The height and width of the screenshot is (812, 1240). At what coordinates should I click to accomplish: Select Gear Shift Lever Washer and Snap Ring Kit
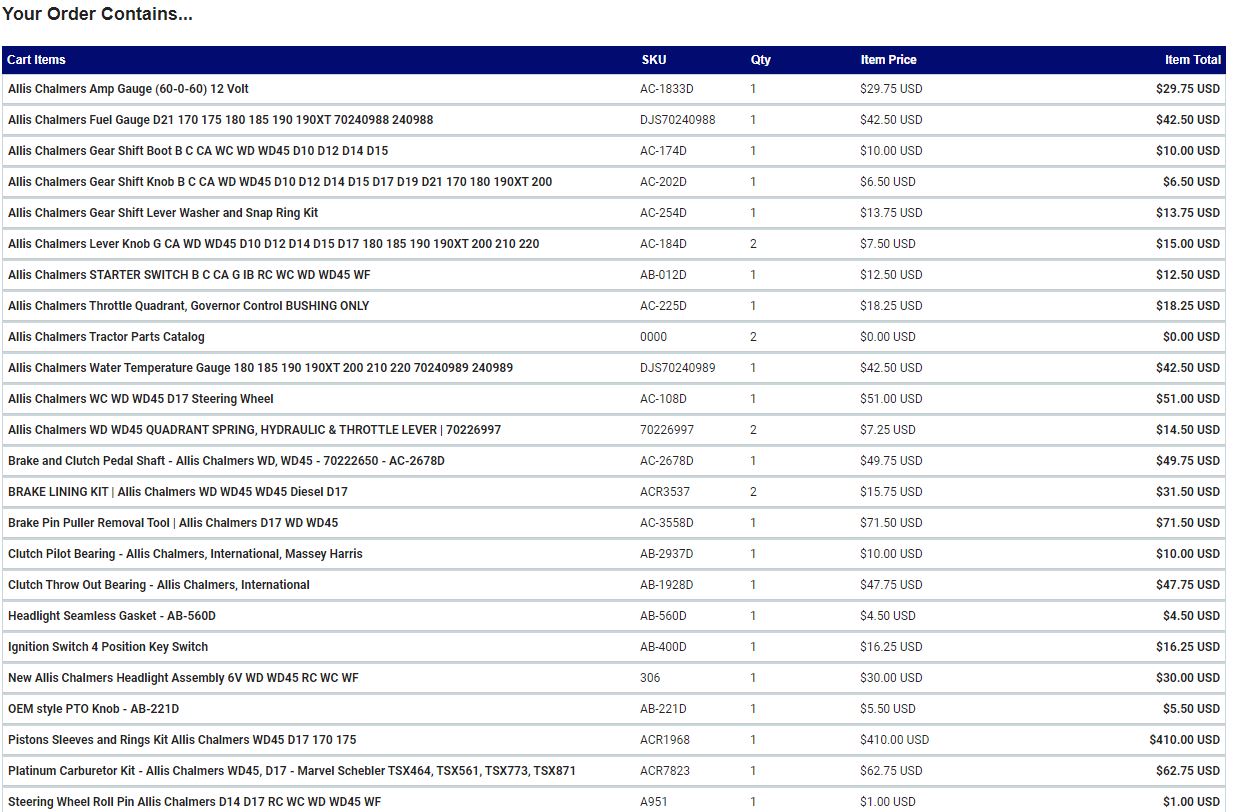point(163,213)
